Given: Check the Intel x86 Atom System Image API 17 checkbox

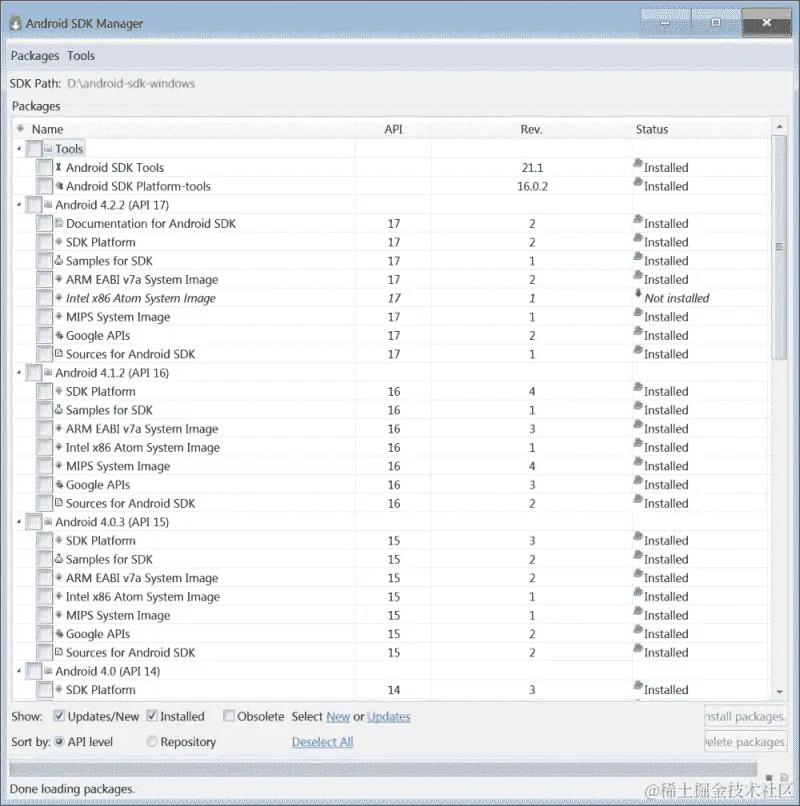Looking at the screenshot, I should (x=45, y=298).
